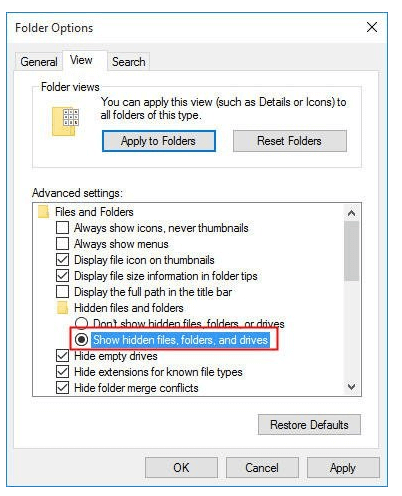Image resolution: width=402 pixels, height=496 pixels.
Task: Click the Reset Folders button
Action: [x=290, y=141]
